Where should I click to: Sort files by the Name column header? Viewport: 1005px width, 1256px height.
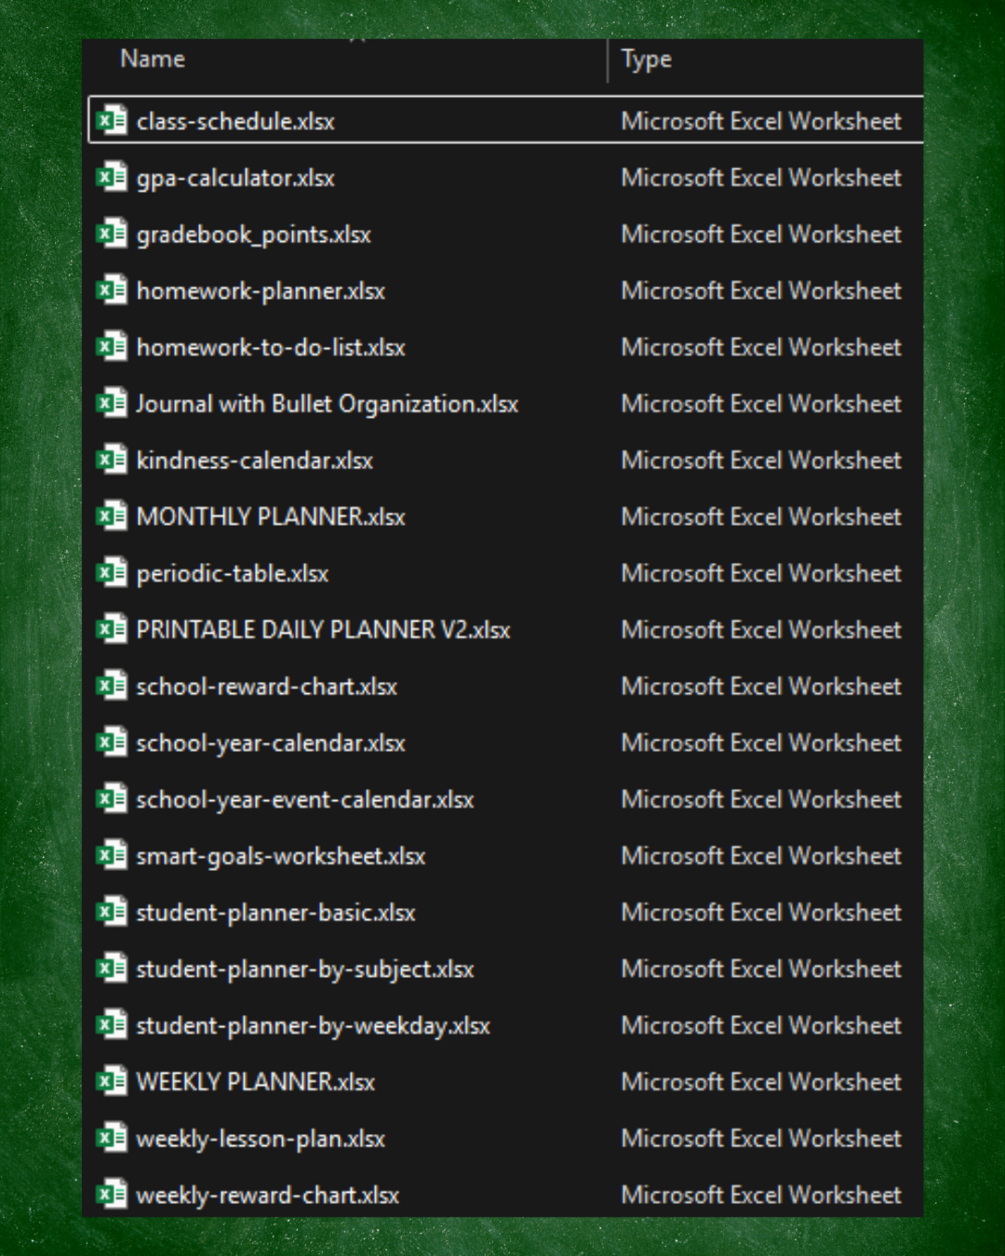tap(152, 59)
